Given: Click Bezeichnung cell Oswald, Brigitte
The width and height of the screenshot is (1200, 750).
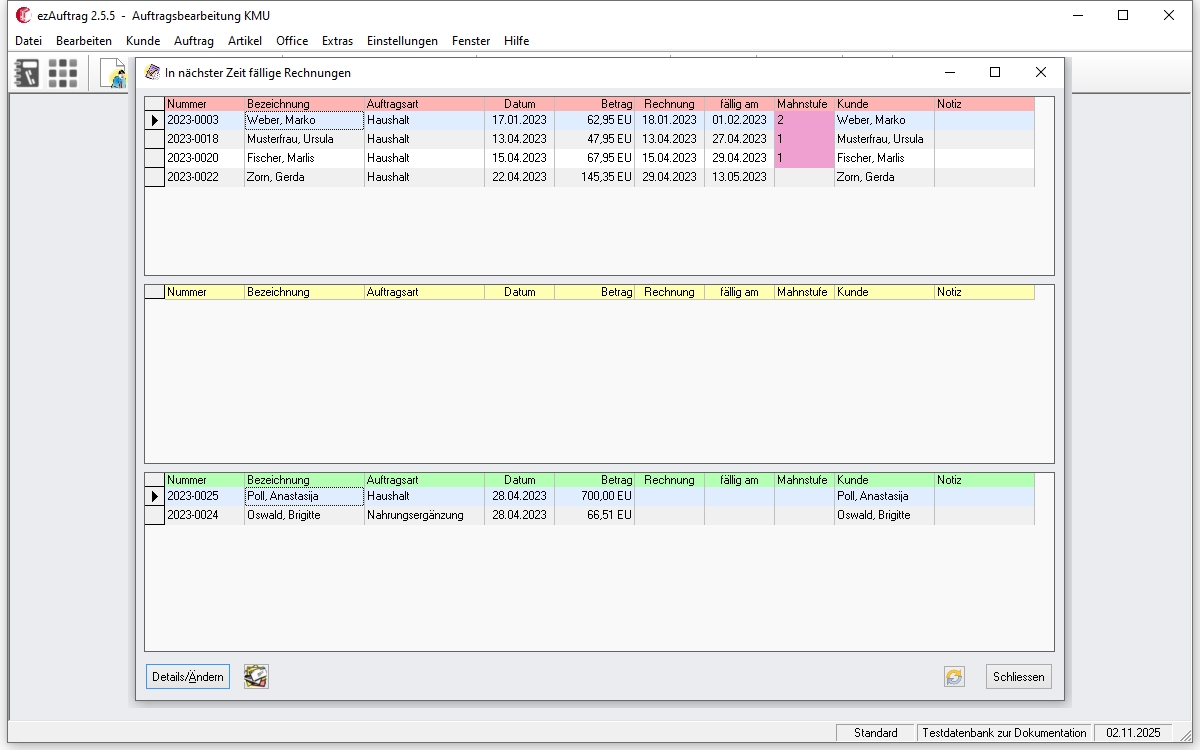Looking at the screenshot, I should pyautogui.click(x=305, y=515).
